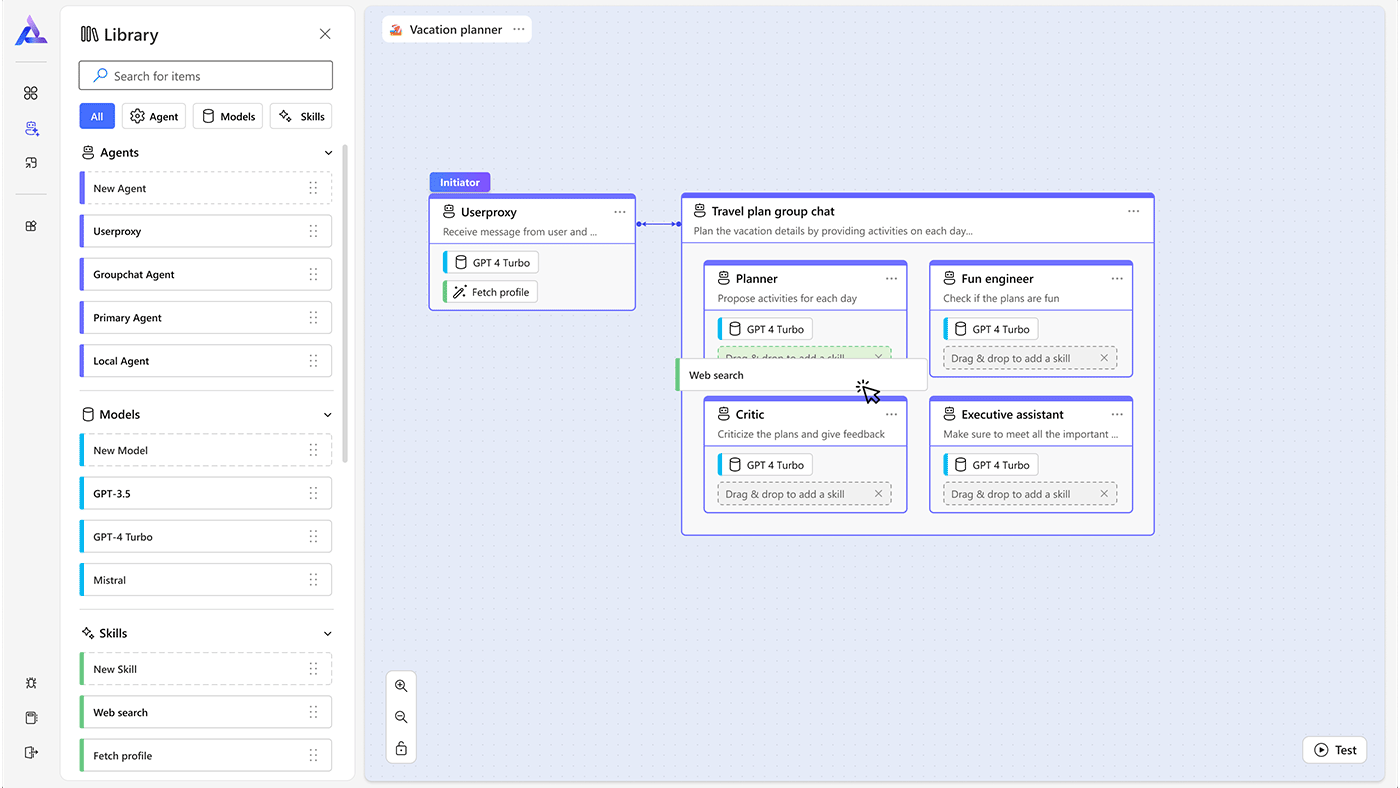The width and height of the screenshot is (1400, 788).
Task: Click the workflows icon below the agents icon
Action: click(31, 162)
